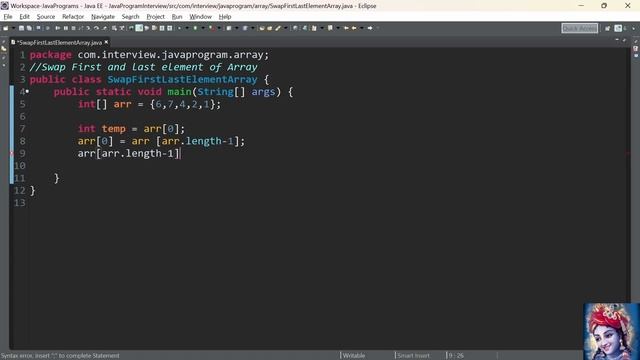This screenshot has width=640, height=360.
Task: Click the Open Task toolbar icon
Action: (x=269, y=28)
